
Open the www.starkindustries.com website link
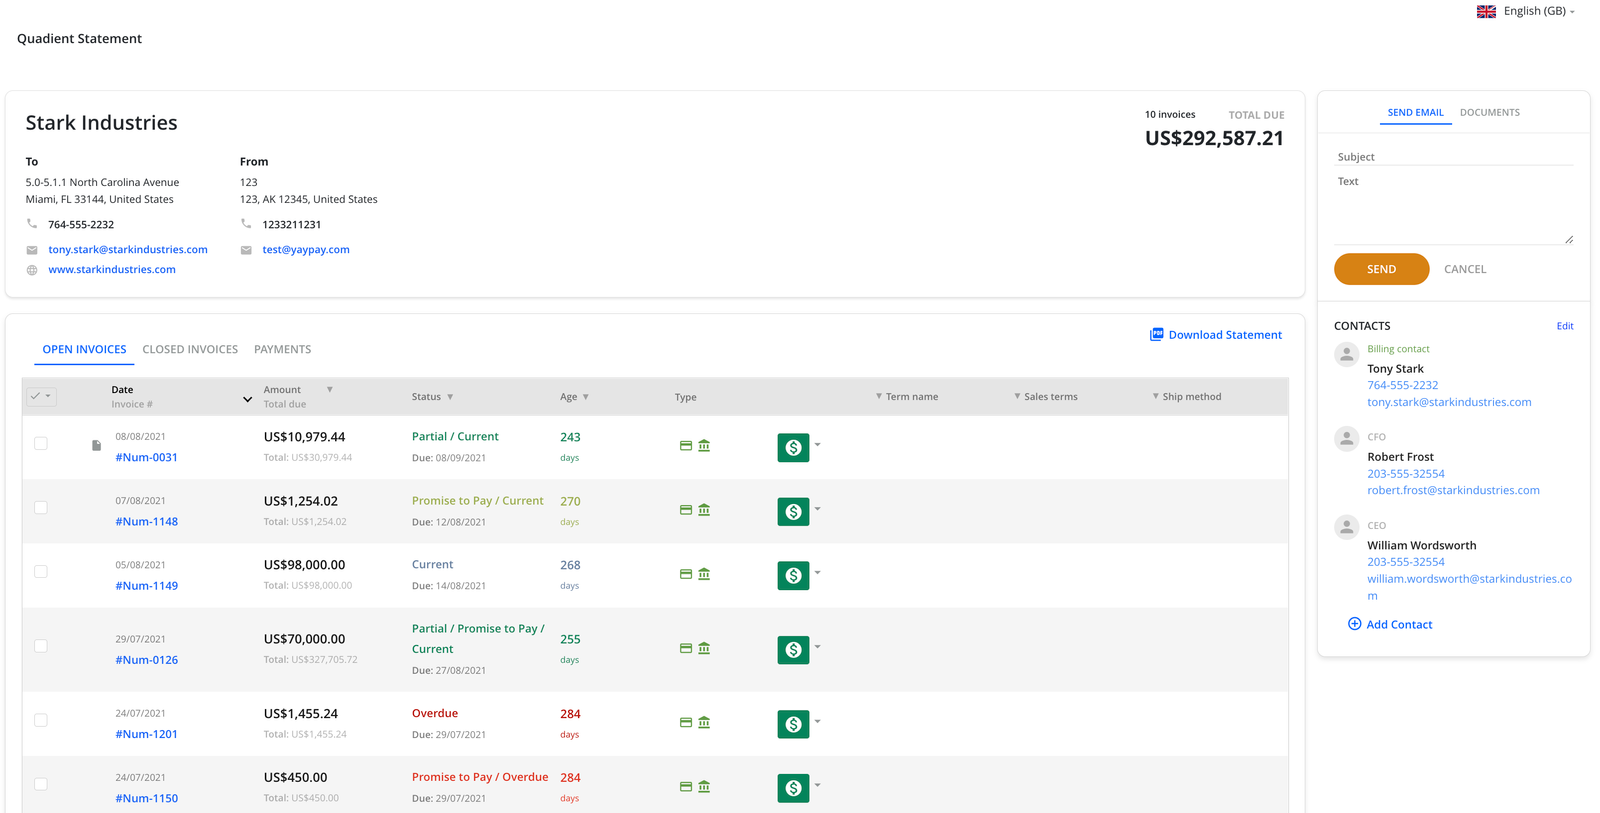[x=112, y=269]
